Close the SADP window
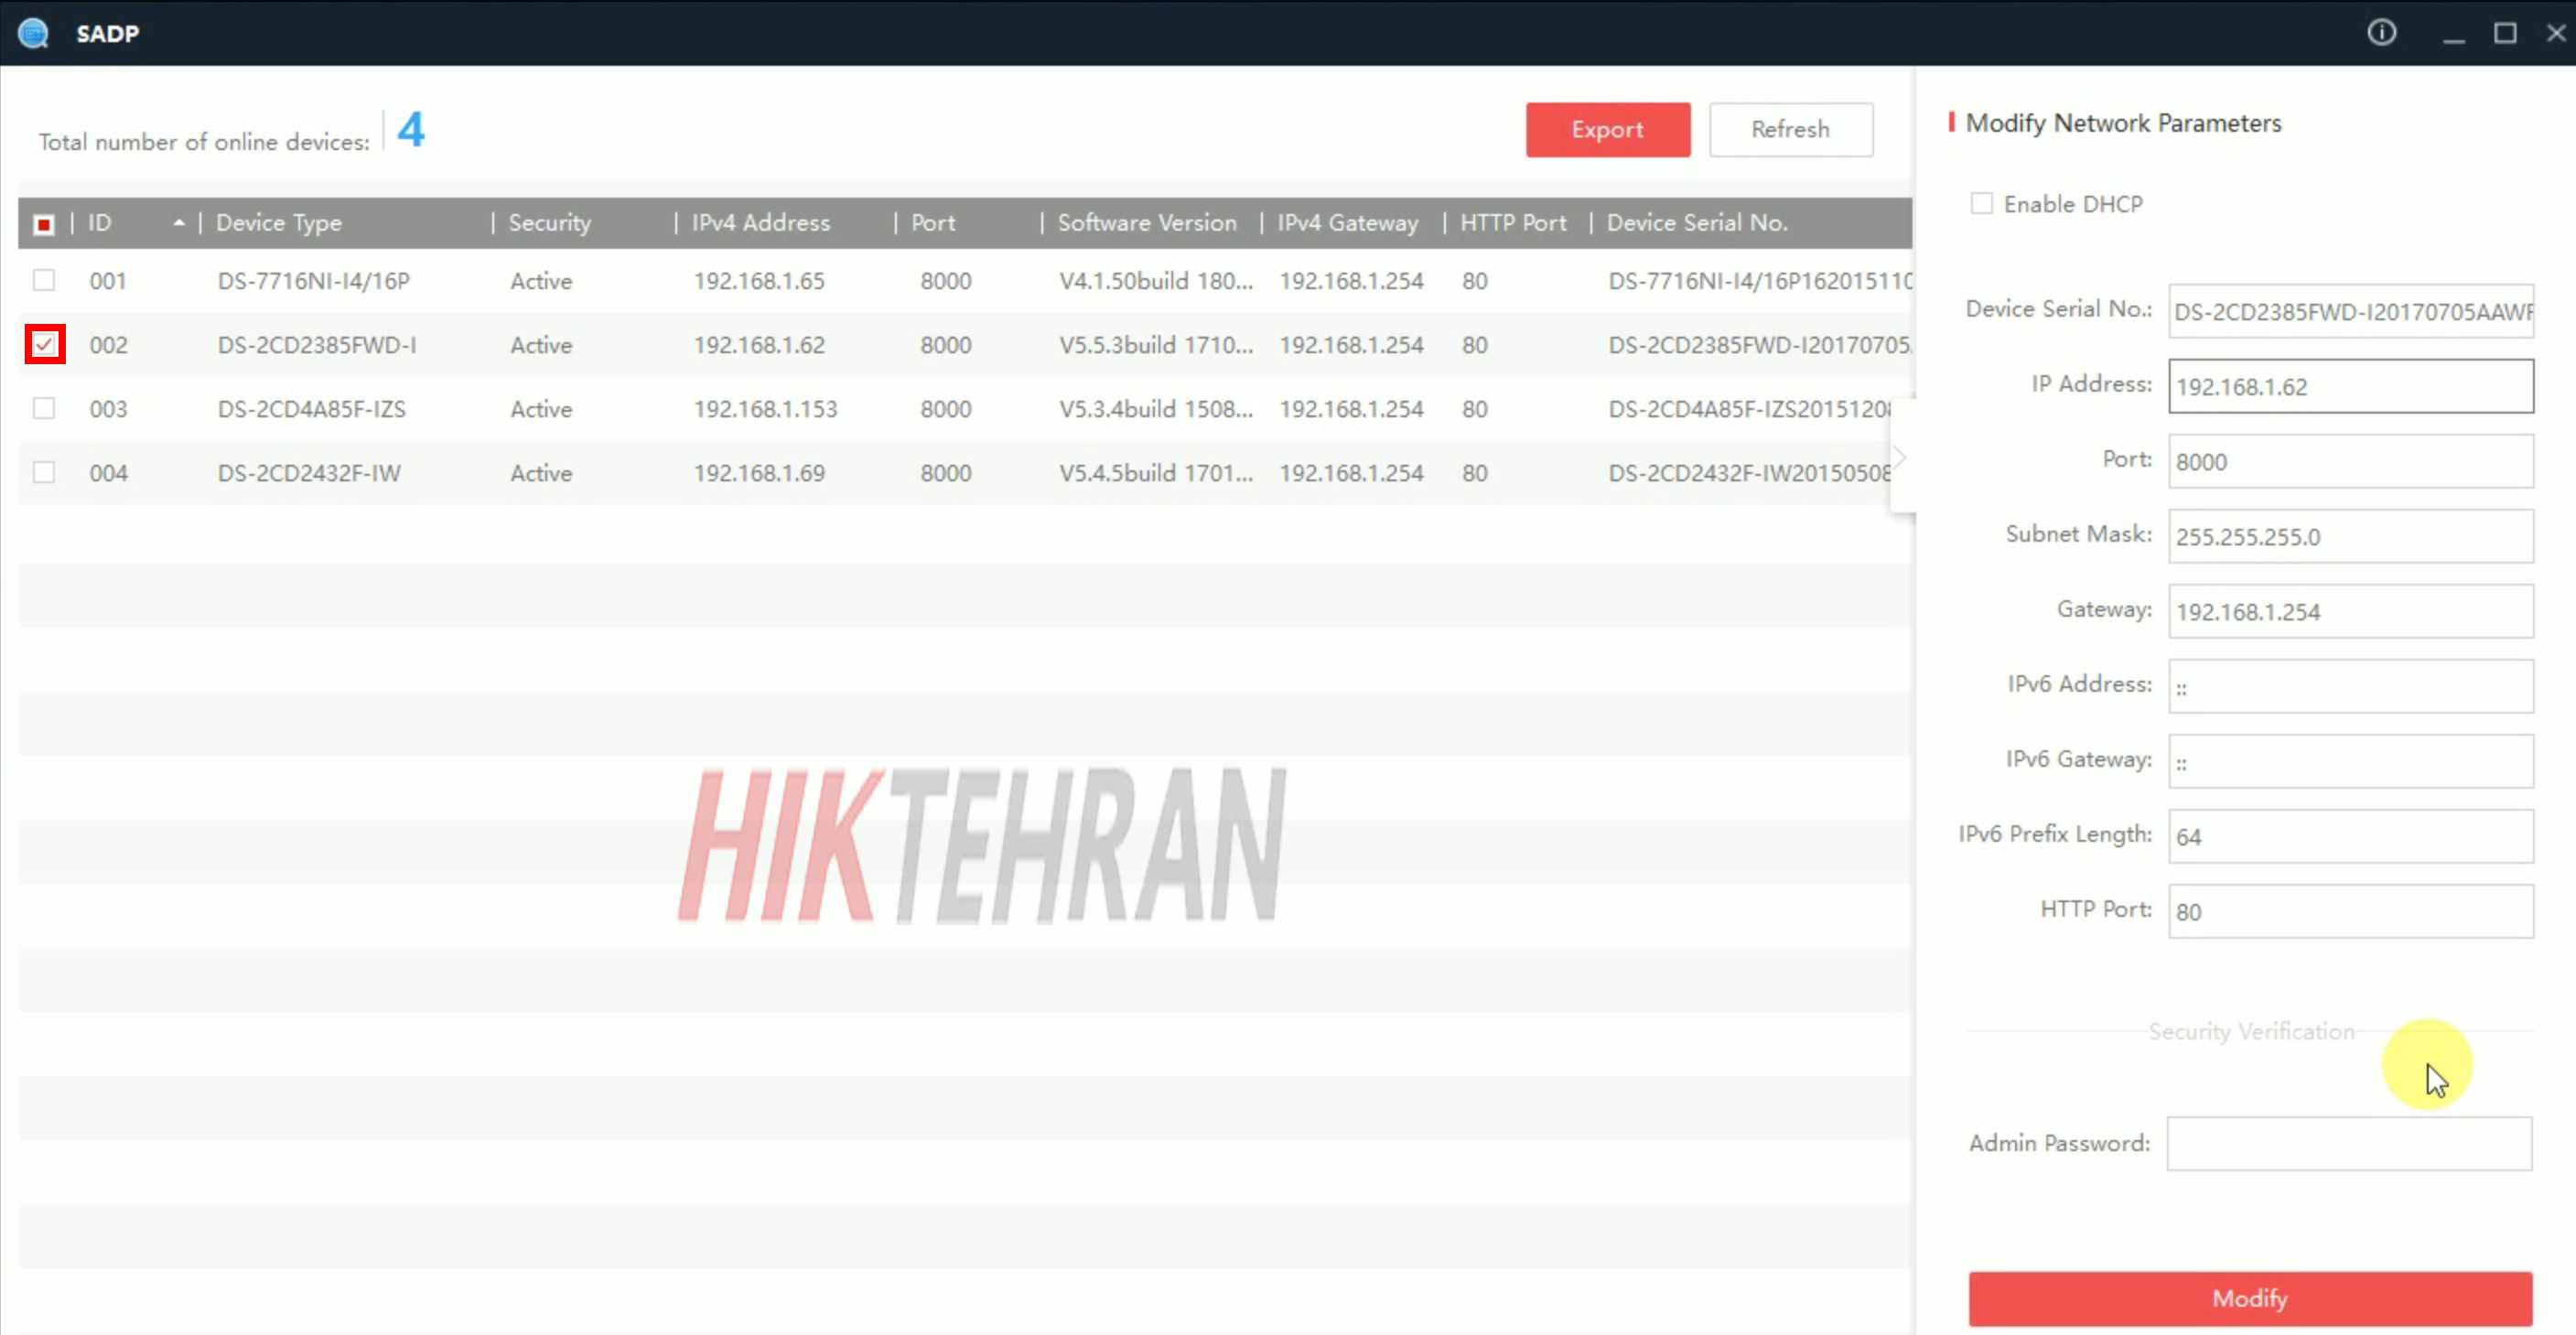The width and height of the screenshot is (2576, 1335). 2556,33
